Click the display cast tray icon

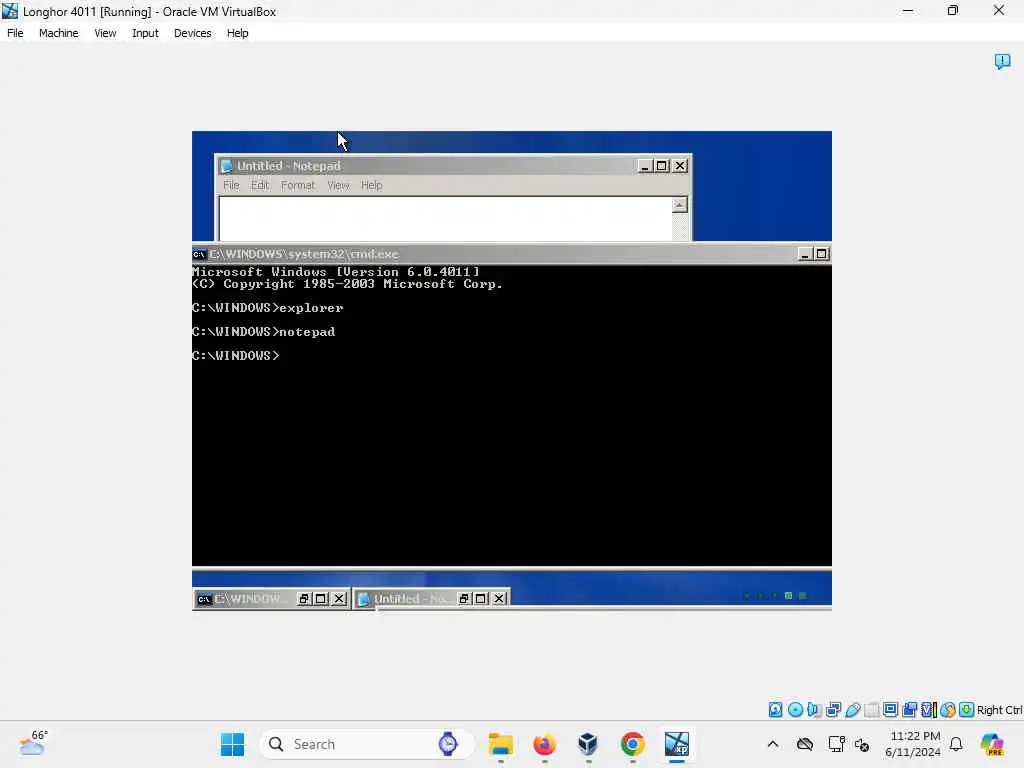pos(836,744)
